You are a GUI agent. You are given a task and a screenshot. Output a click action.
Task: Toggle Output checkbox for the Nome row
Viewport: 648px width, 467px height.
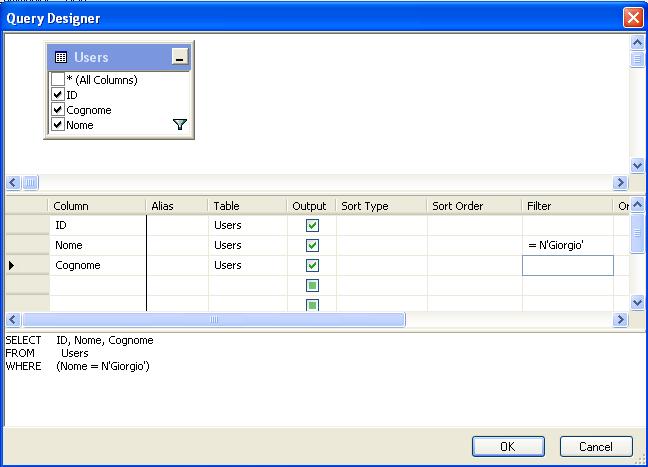(x=312, y=245)
